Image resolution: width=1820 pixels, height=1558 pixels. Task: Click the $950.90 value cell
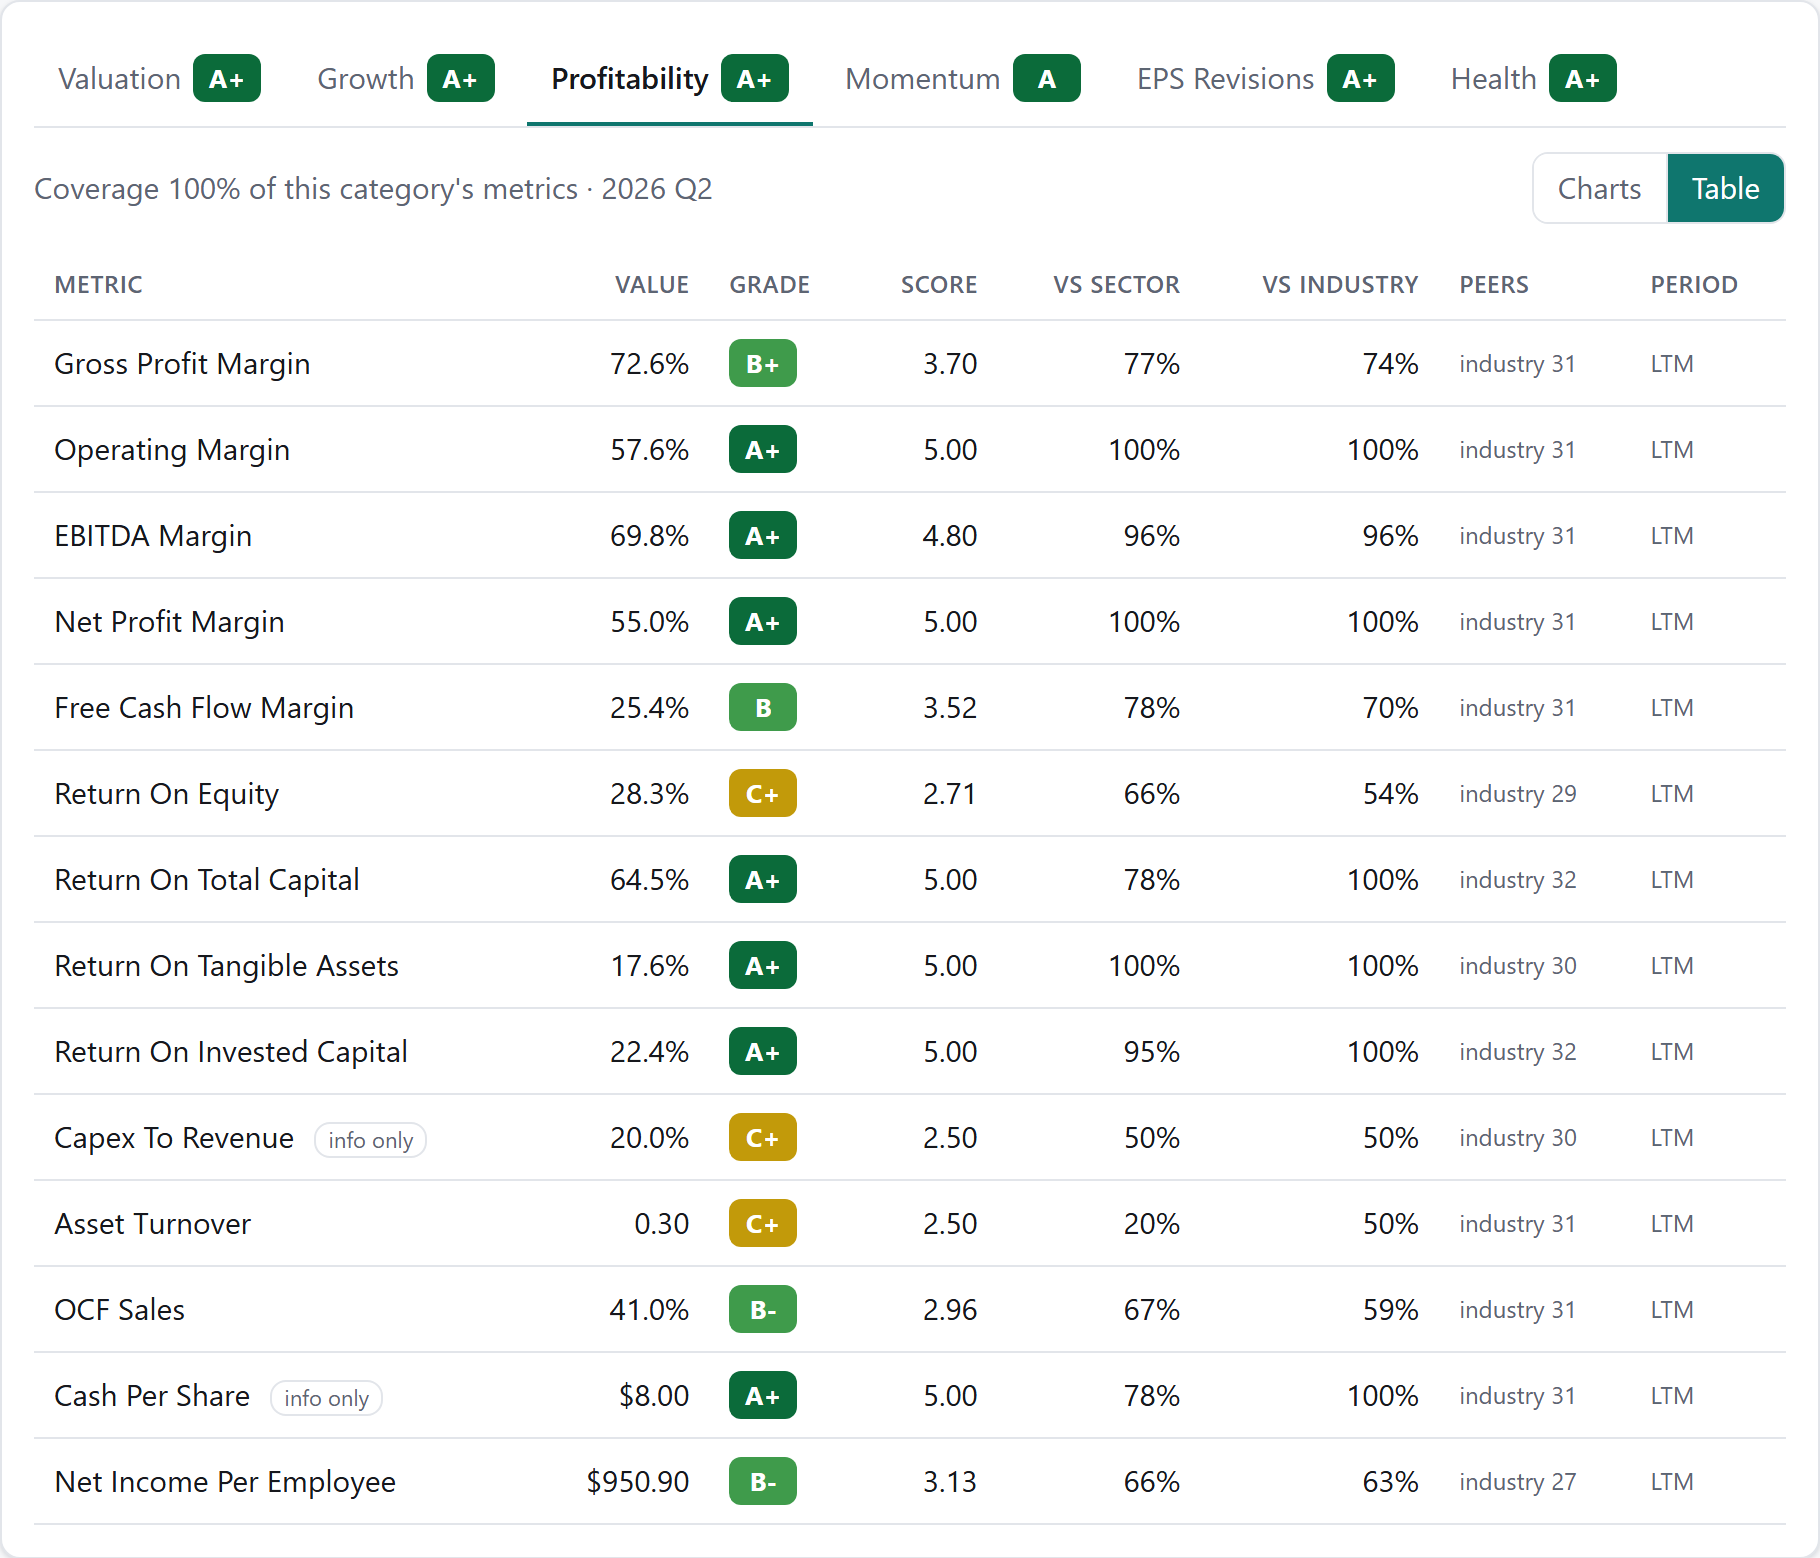coord(638,1482)
